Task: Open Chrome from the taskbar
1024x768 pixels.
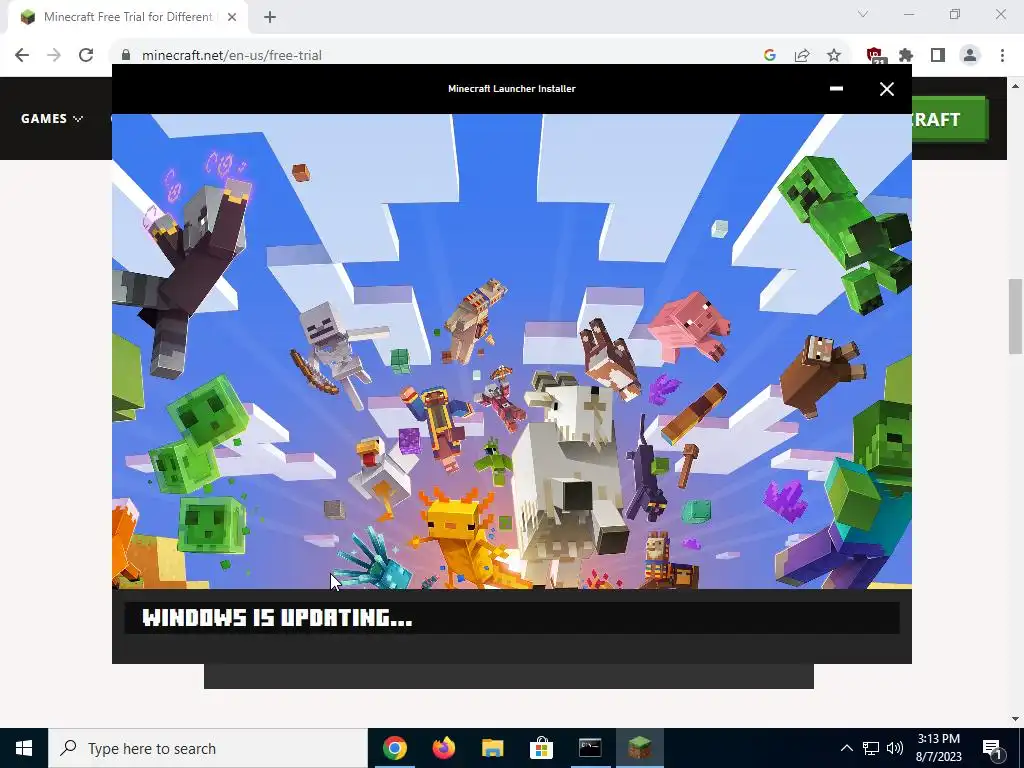Action: pos(394,748)
